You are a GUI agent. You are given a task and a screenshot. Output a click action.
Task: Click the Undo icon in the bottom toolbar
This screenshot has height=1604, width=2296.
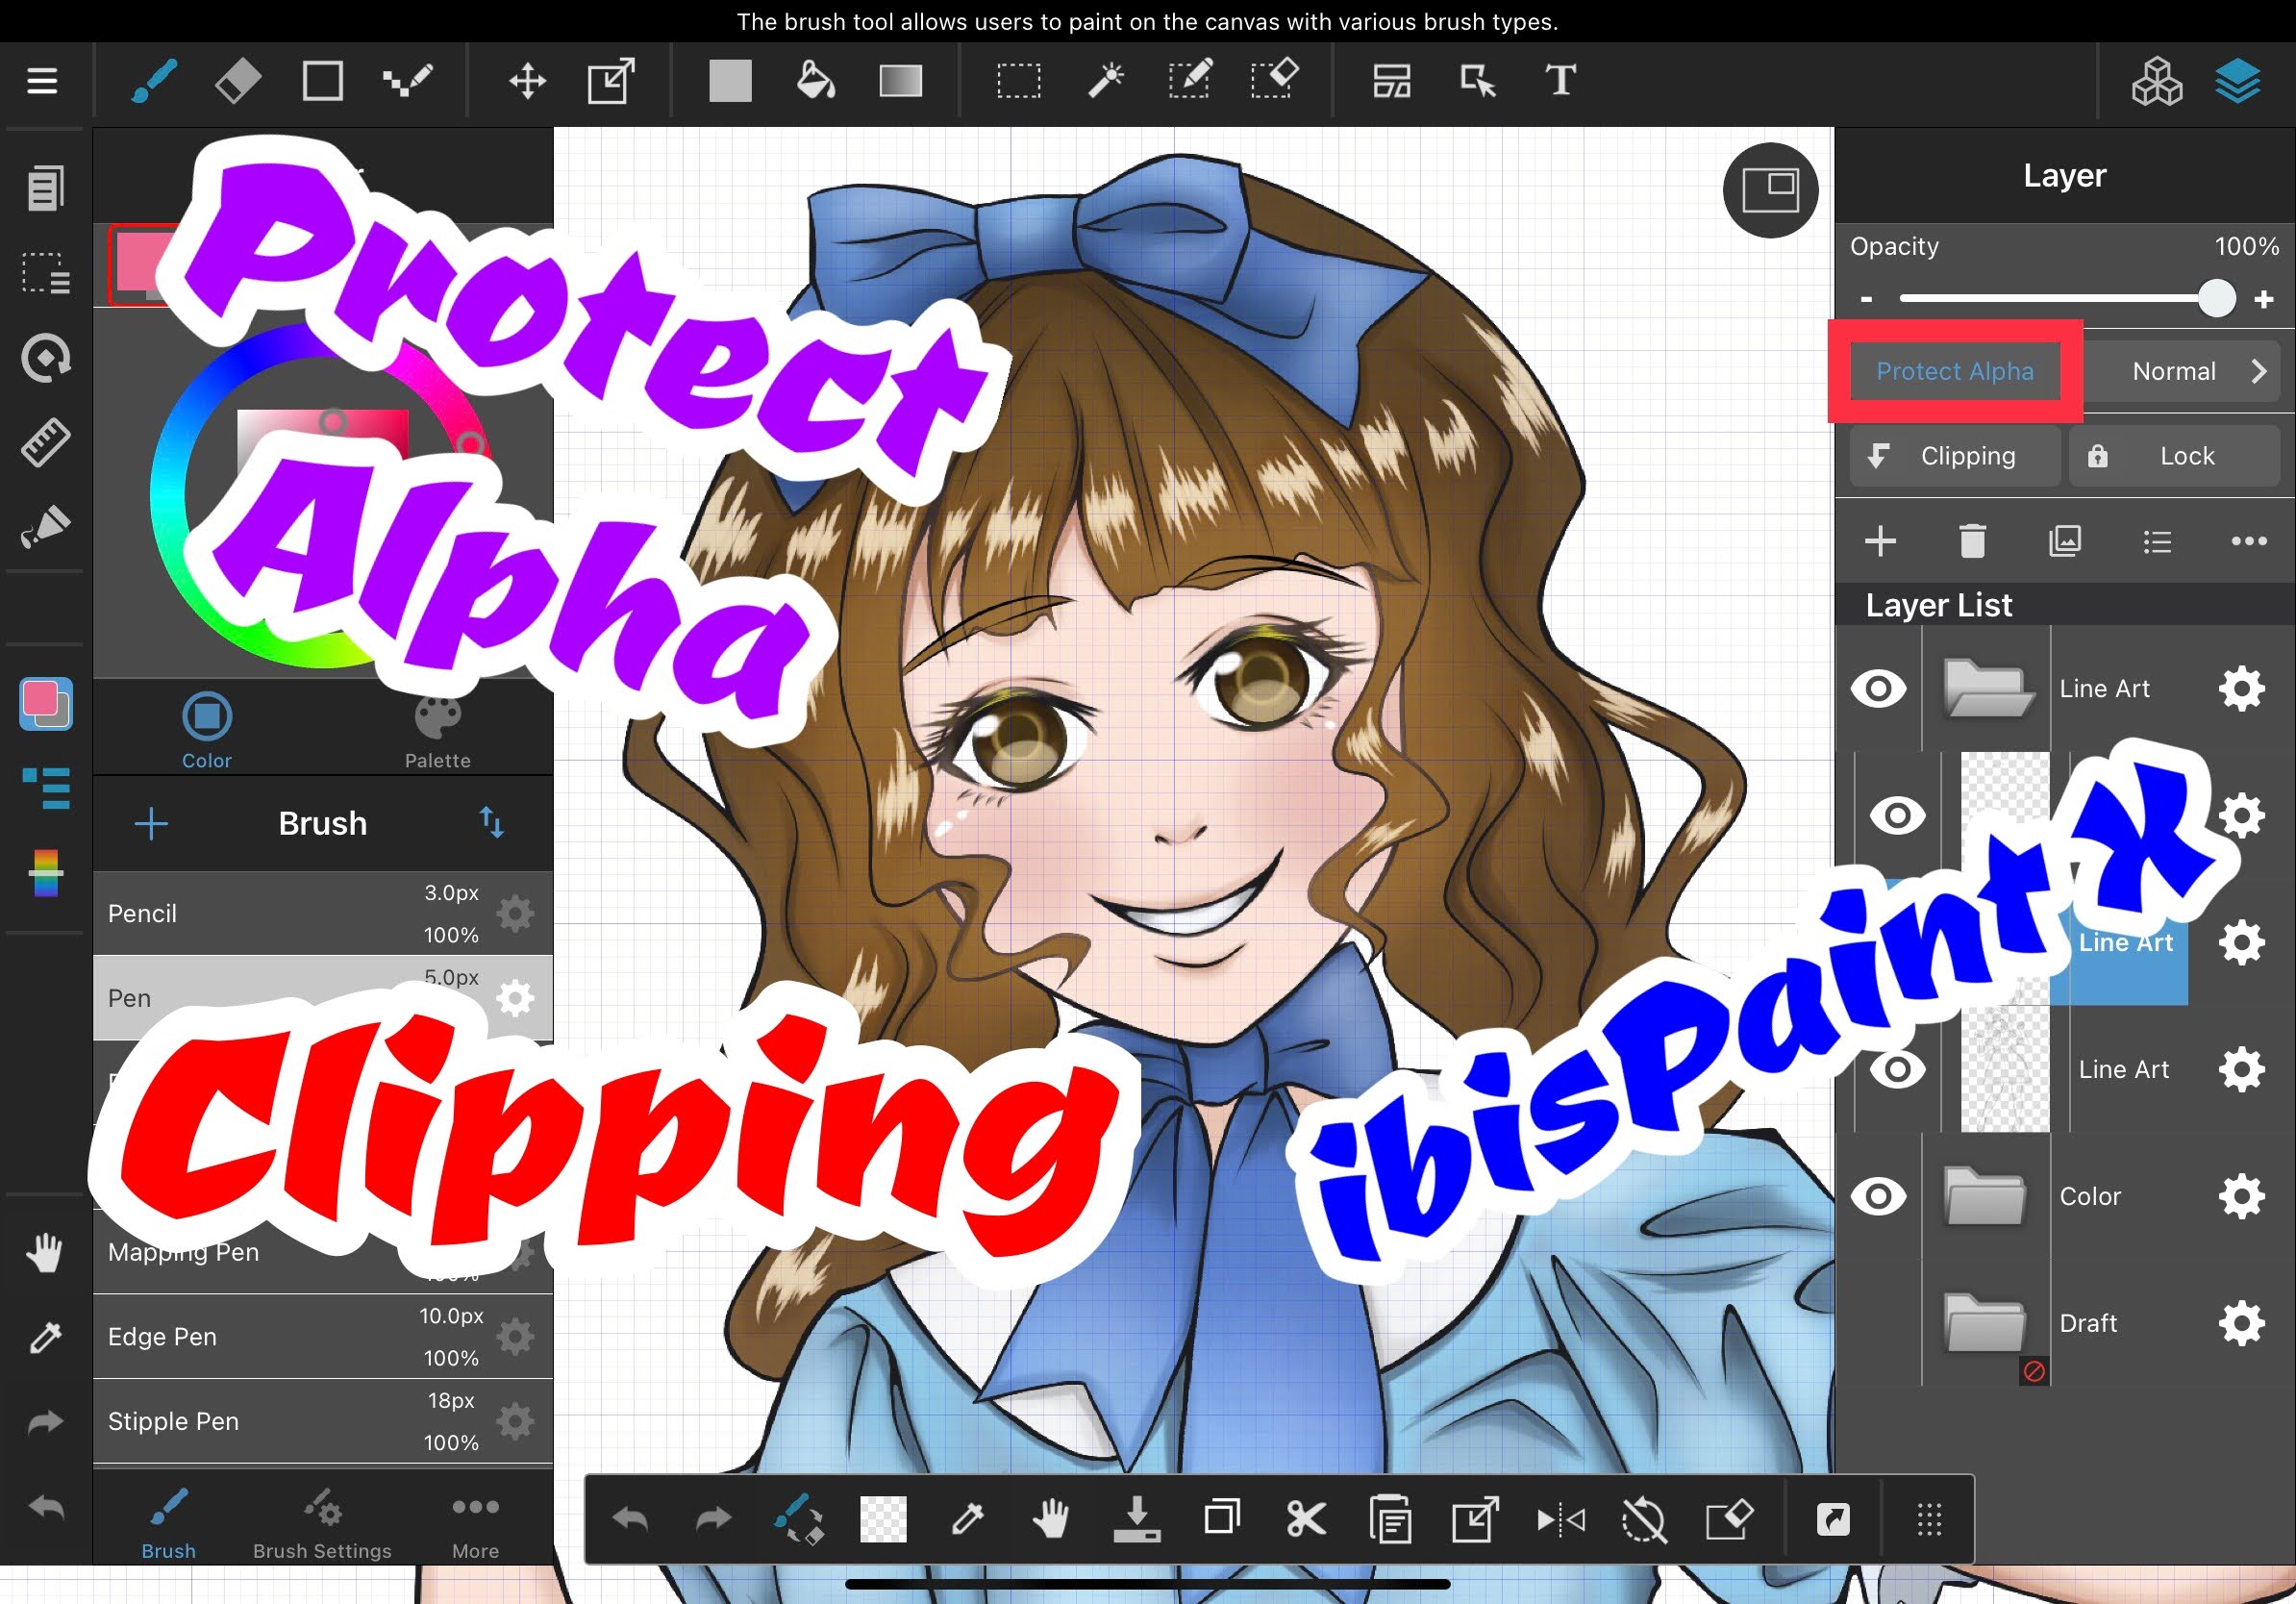pos(630,1518)
